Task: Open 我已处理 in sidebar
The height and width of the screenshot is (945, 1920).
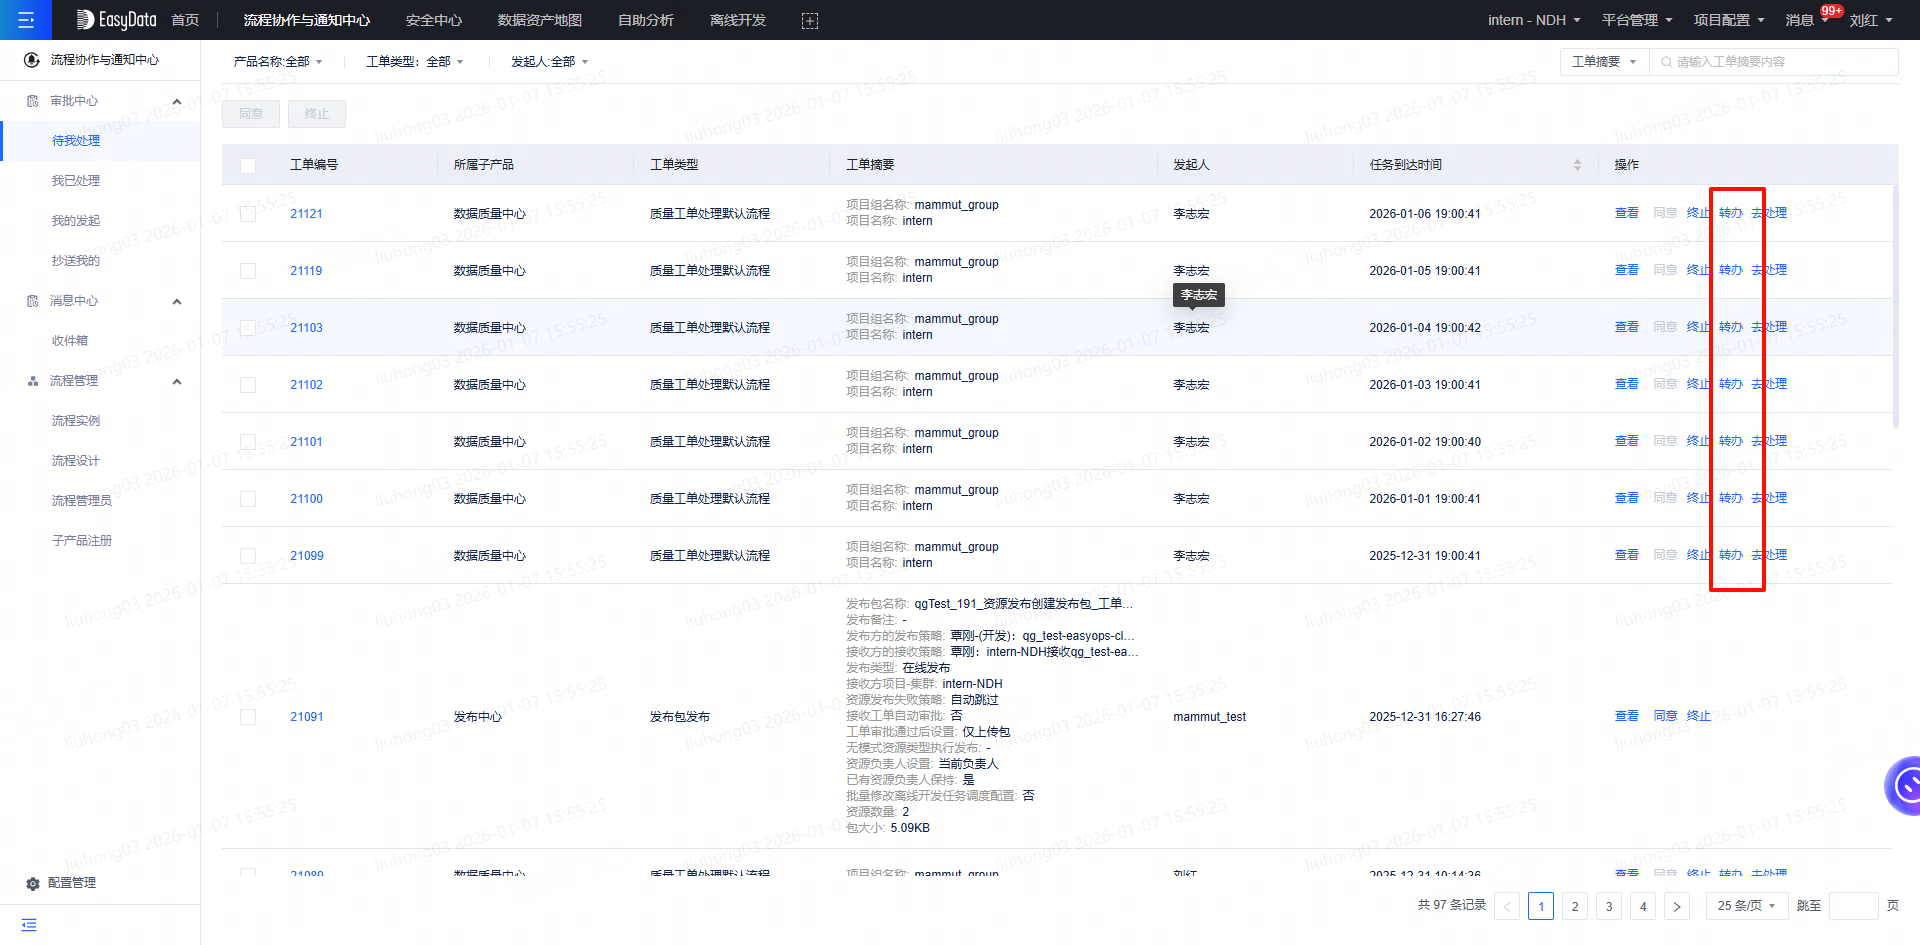Action: tap(76, 181)
